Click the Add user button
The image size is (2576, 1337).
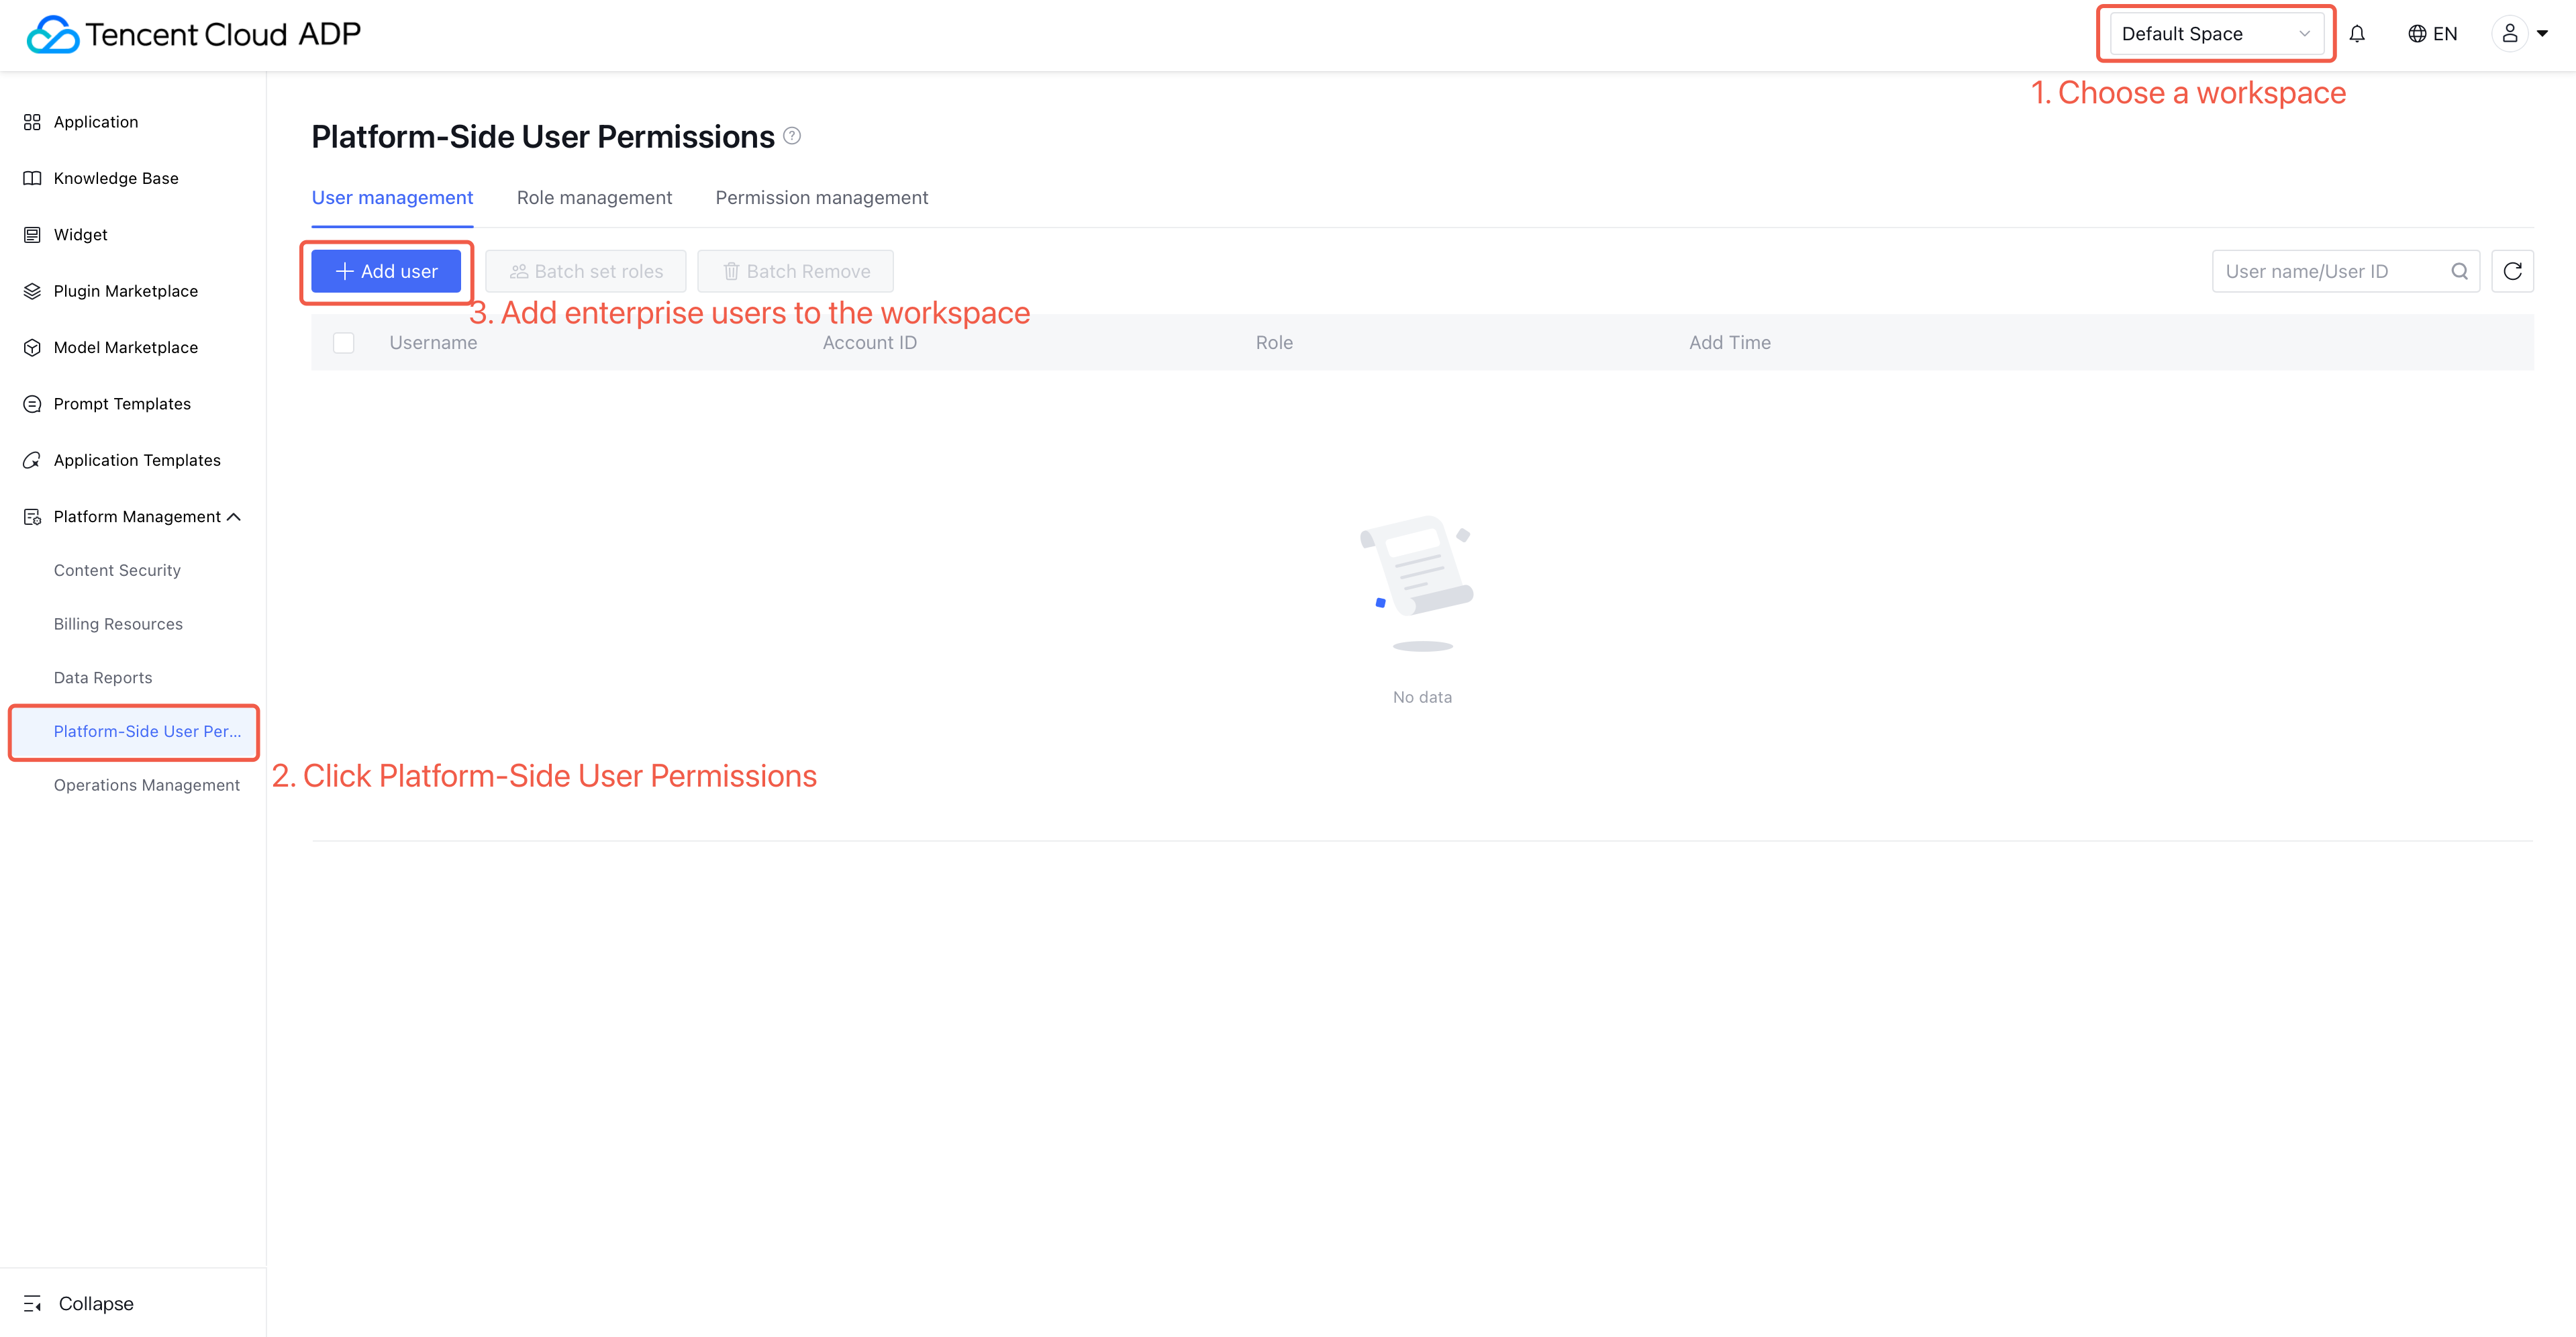386,271
